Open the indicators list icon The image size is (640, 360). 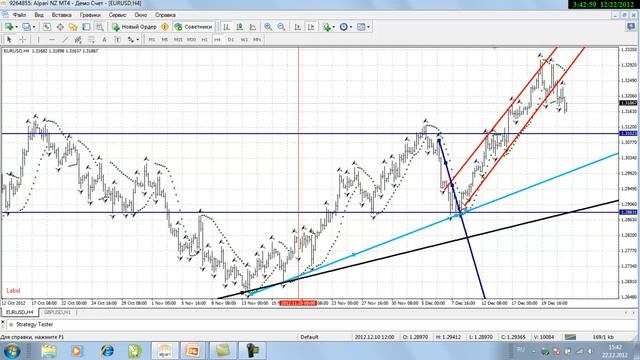[326, 27]
